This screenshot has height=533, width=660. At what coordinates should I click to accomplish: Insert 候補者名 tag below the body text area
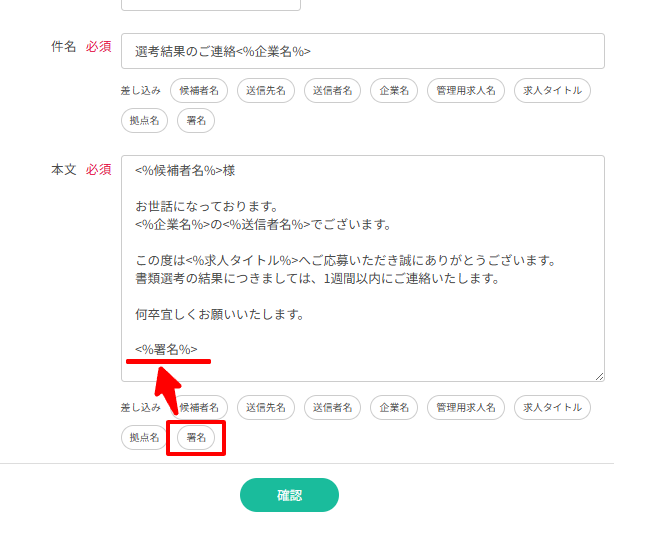(199, 408)
